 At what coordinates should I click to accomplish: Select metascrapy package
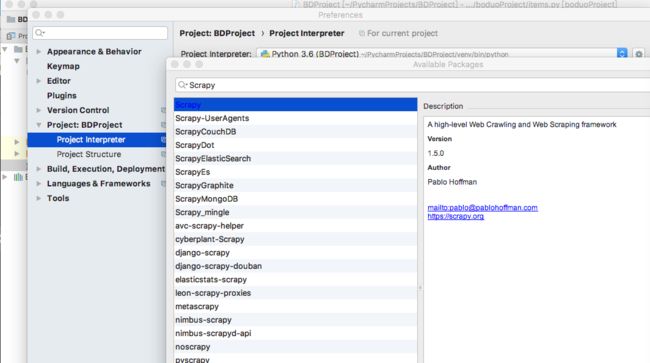click(x=296, y=306)
